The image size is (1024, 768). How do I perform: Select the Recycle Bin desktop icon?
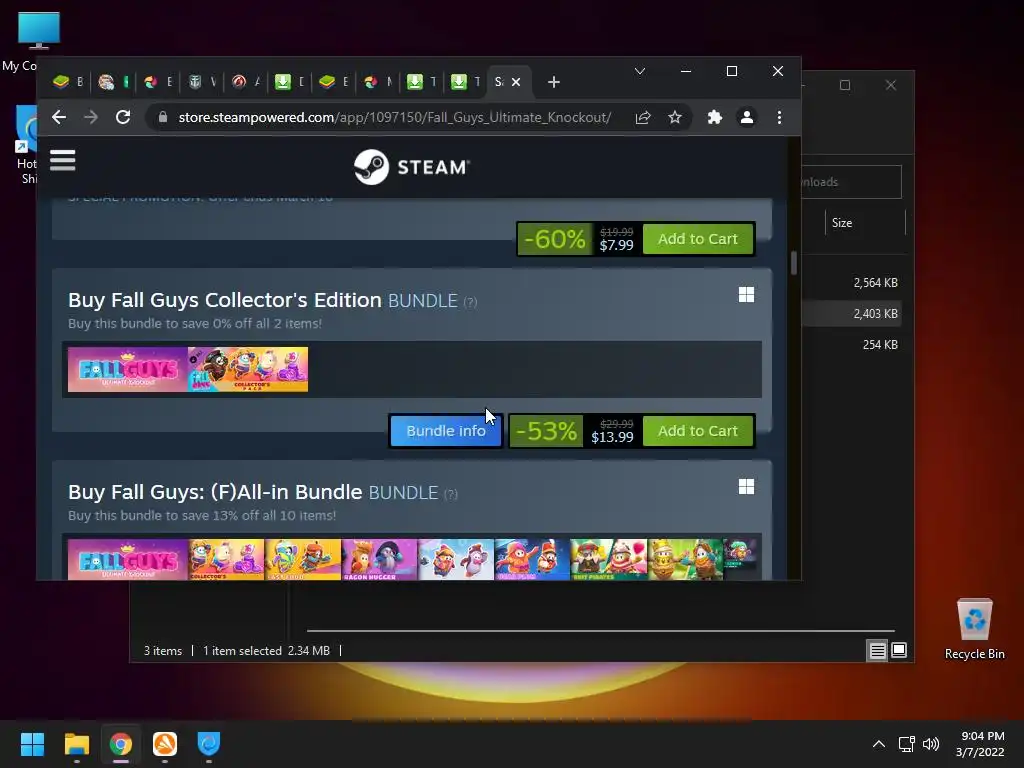974,628
